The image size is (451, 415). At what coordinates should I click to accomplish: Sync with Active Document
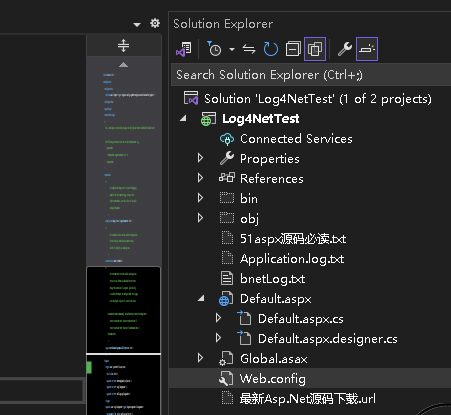(249, 49)
